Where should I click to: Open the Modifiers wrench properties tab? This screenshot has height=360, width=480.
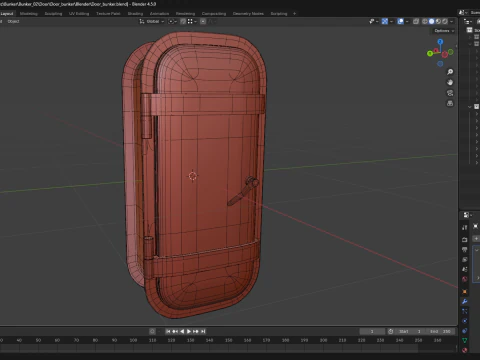[x=465, y=301]
